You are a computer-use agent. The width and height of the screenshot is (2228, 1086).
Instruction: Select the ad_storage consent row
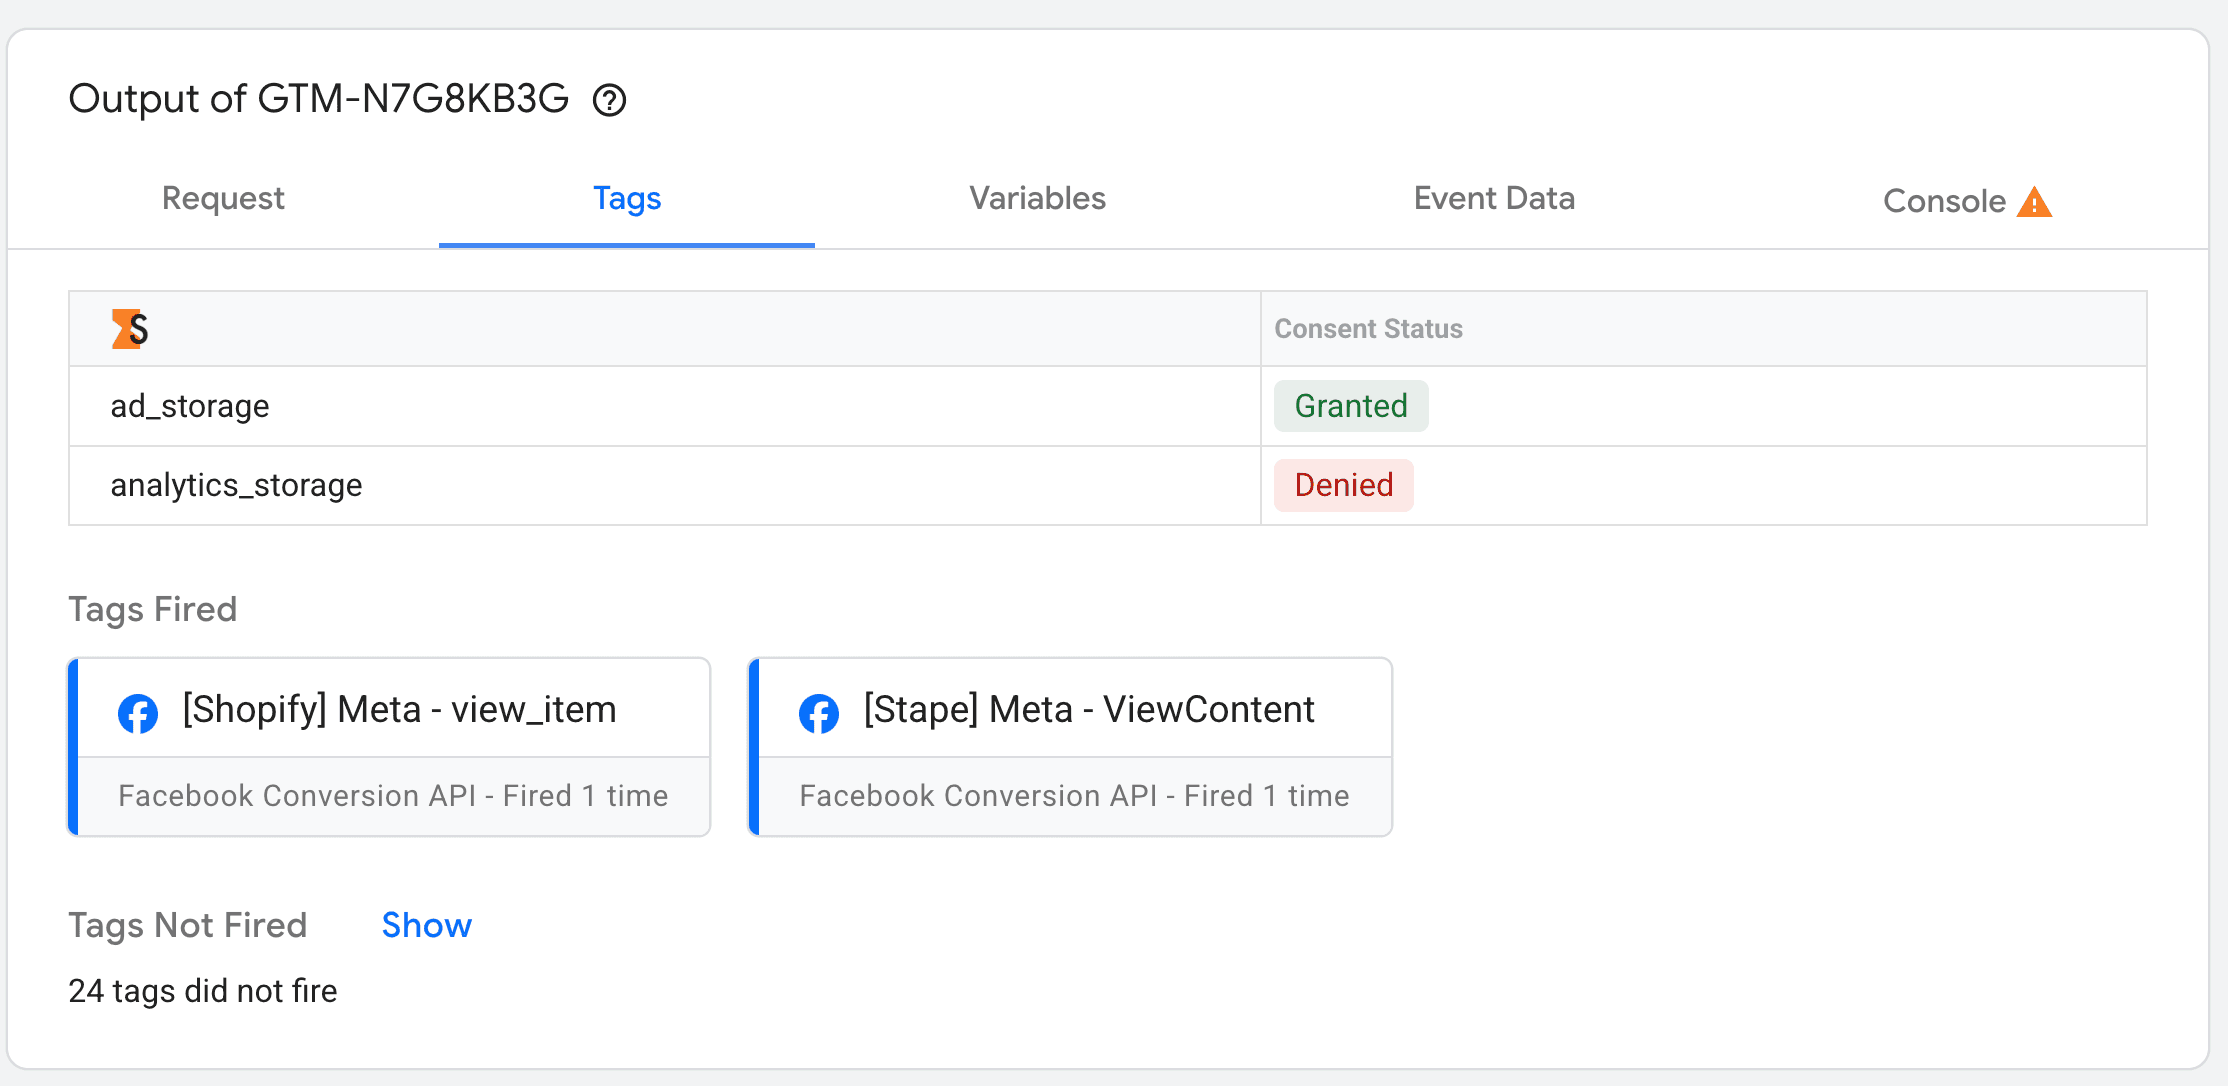click(x=190, y=406)
